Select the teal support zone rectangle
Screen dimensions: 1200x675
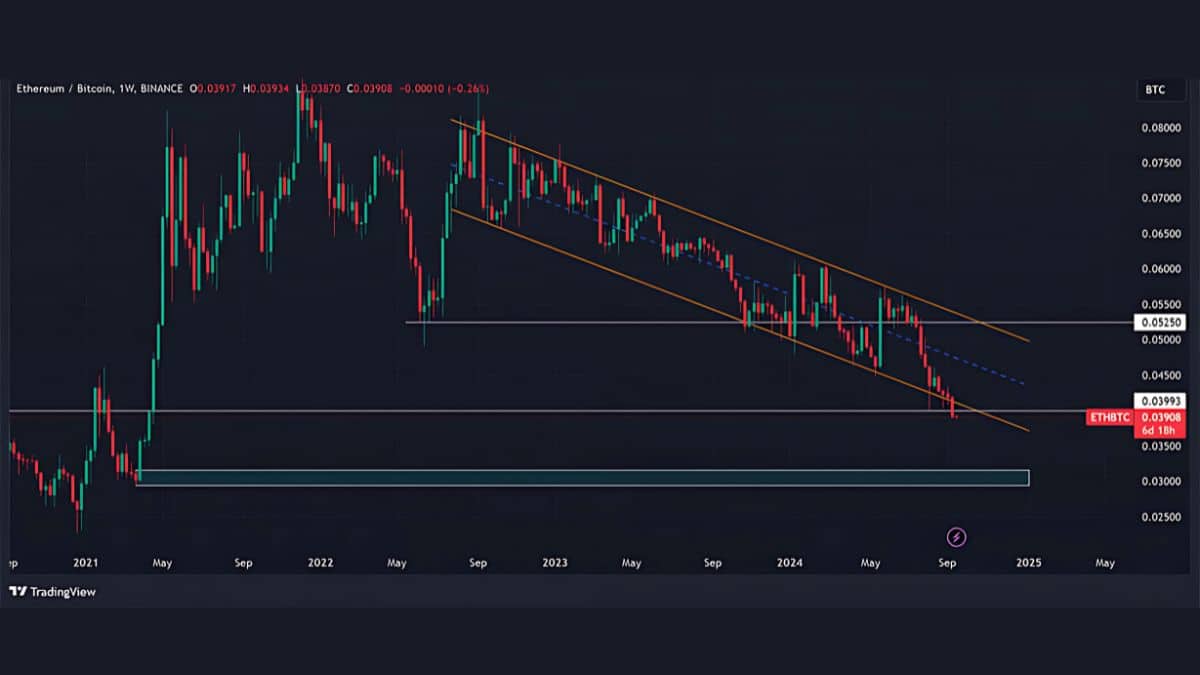pos(585,478)
